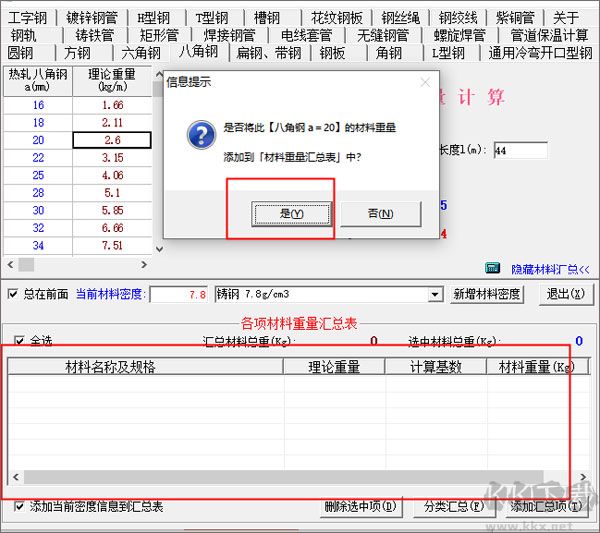Click the 当前材料密度 value field 7.8

pyautogui.click(x=179, y=294)
